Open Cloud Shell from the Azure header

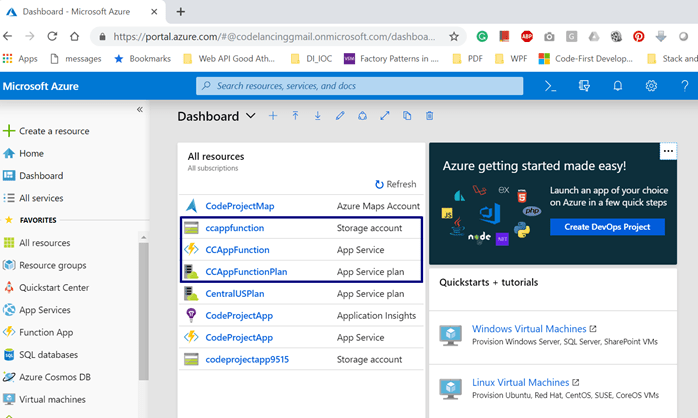(550, 86)
